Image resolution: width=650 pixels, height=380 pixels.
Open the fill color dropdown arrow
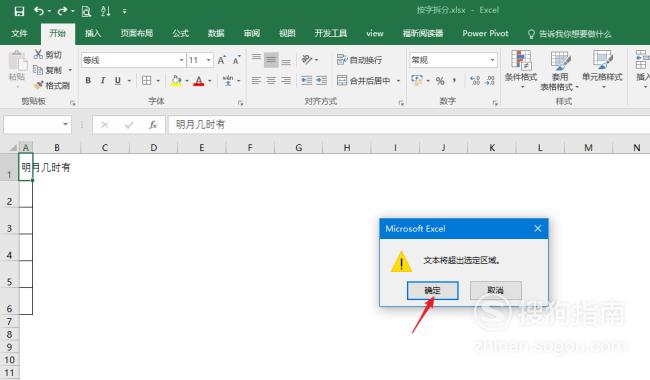click(187, 80)
